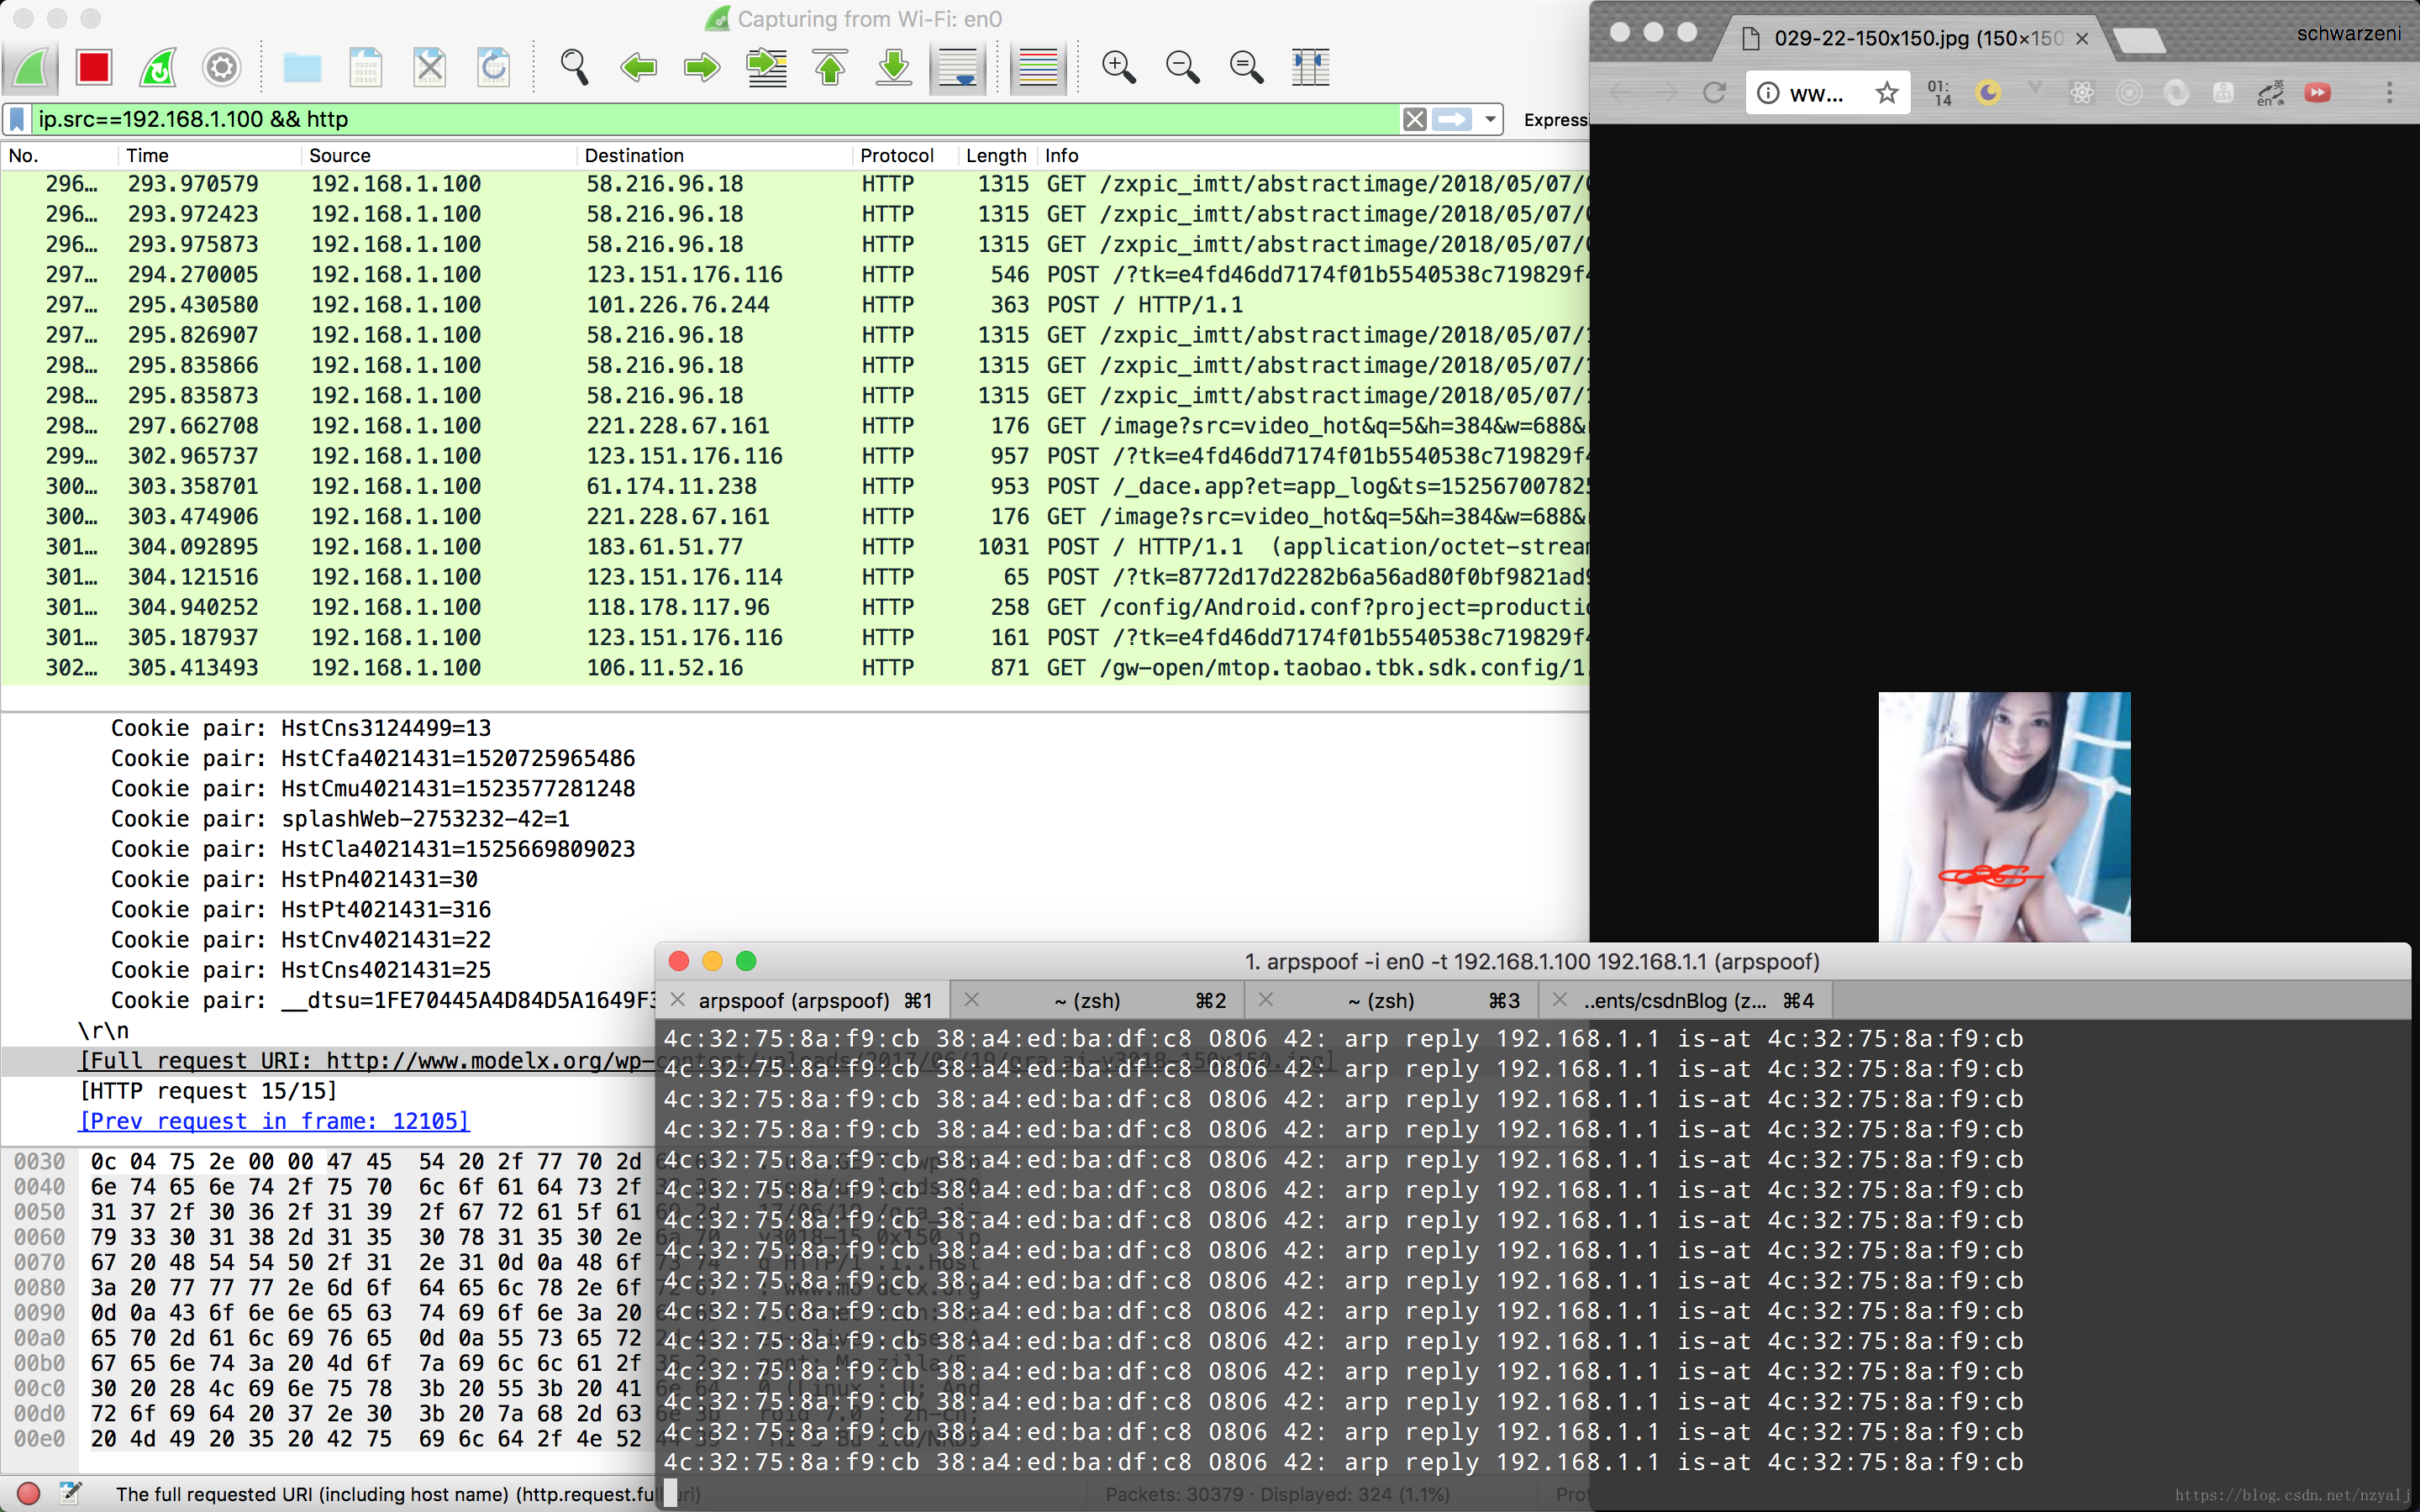
Task: Sort by Destination column header
Action: point(715,155)
